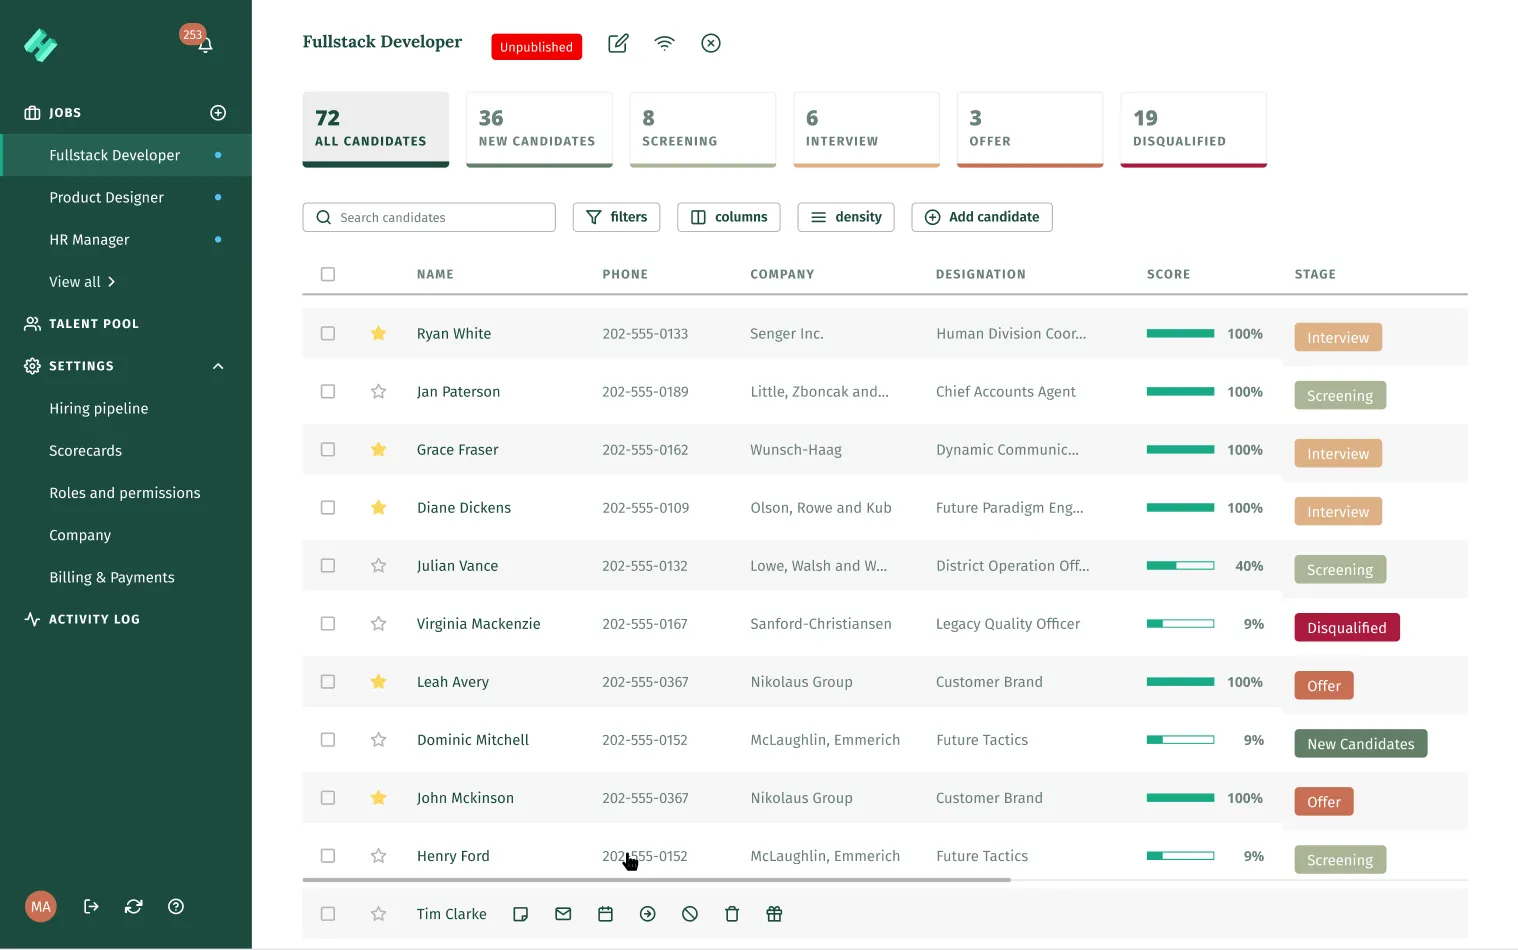1518x950 pixels.
Task: Click Ryan White's 100% score bar
Action: pos(1181,334)
